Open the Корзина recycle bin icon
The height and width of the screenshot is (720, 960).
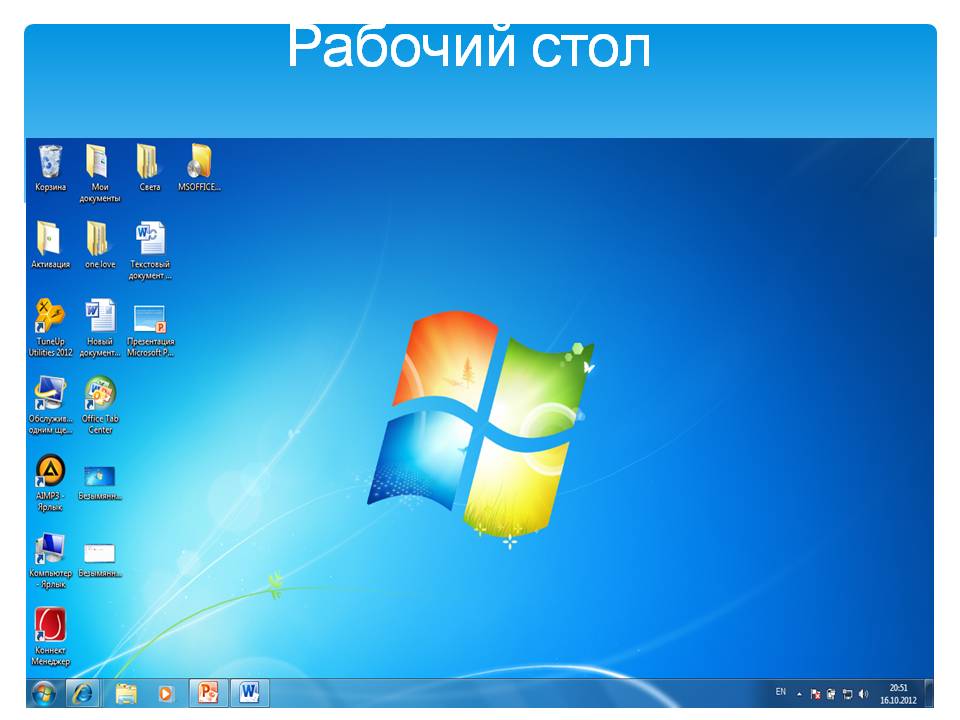pyautogui.click(x=50, y=162)
